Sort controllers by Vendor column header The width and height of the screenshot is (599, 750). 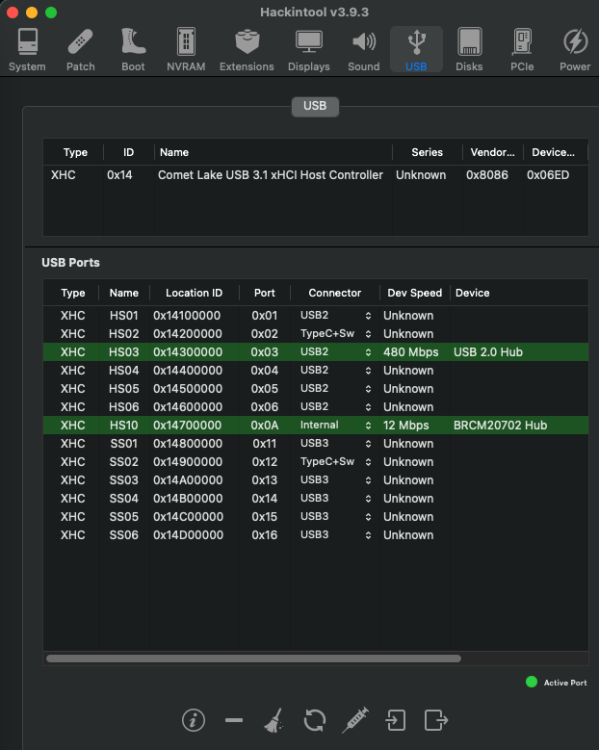492,152
